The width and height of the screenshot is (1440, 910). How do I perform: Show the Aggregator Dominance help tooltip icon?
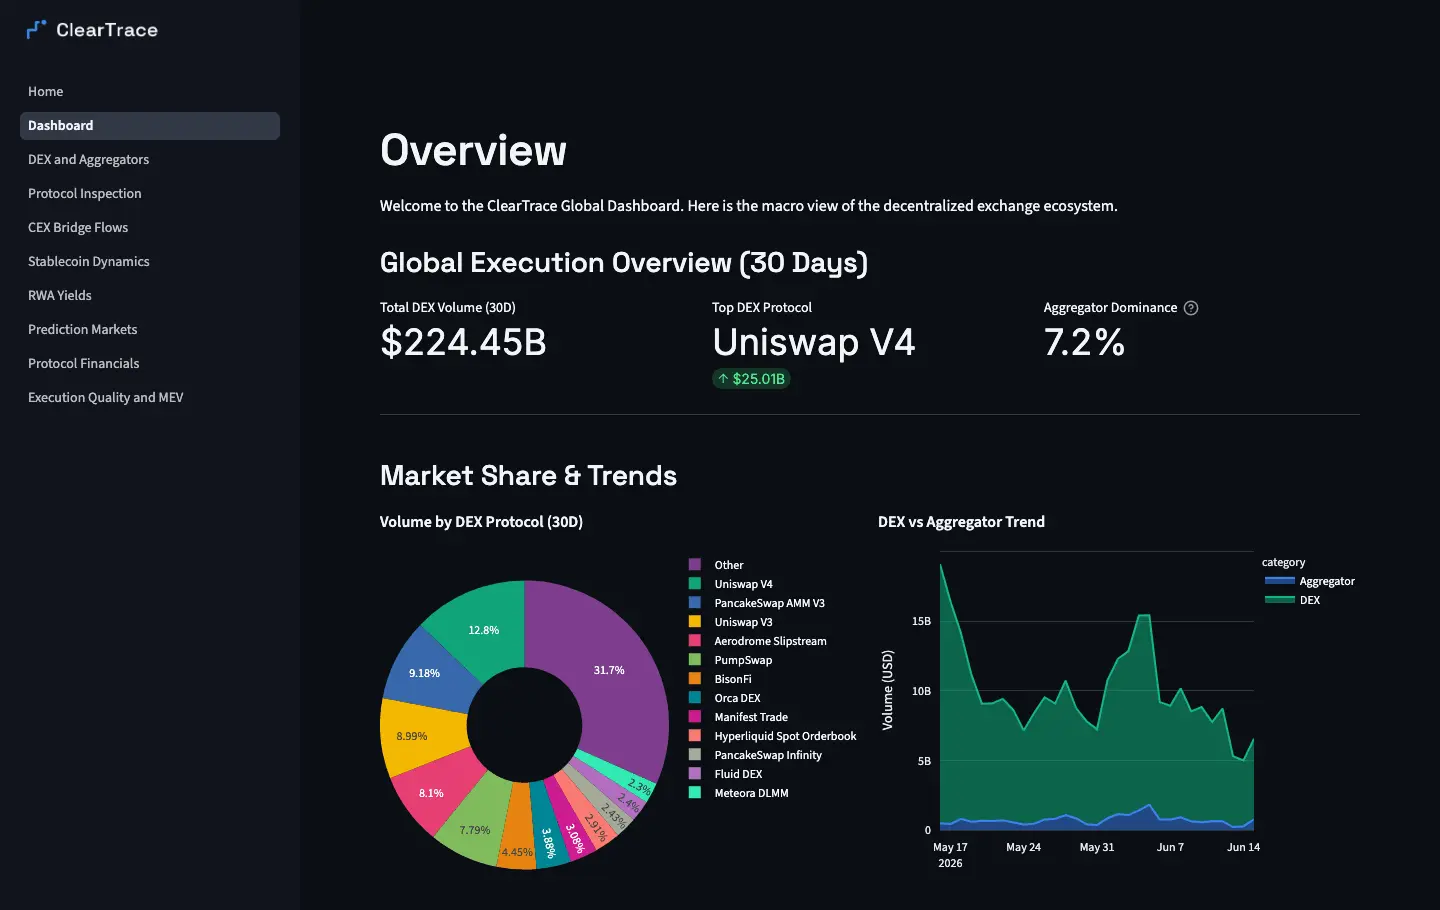[x=1191, y=308]
